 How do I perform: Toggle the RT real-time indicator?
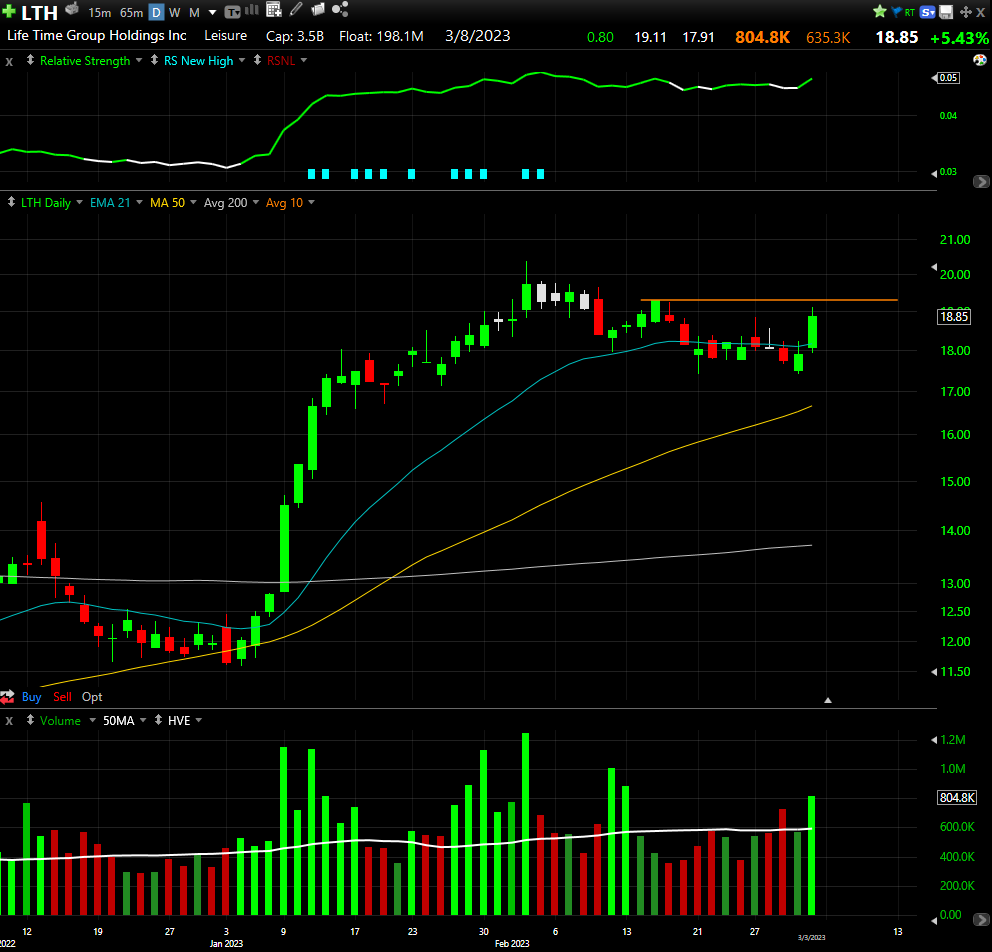(x=910, y=12)
